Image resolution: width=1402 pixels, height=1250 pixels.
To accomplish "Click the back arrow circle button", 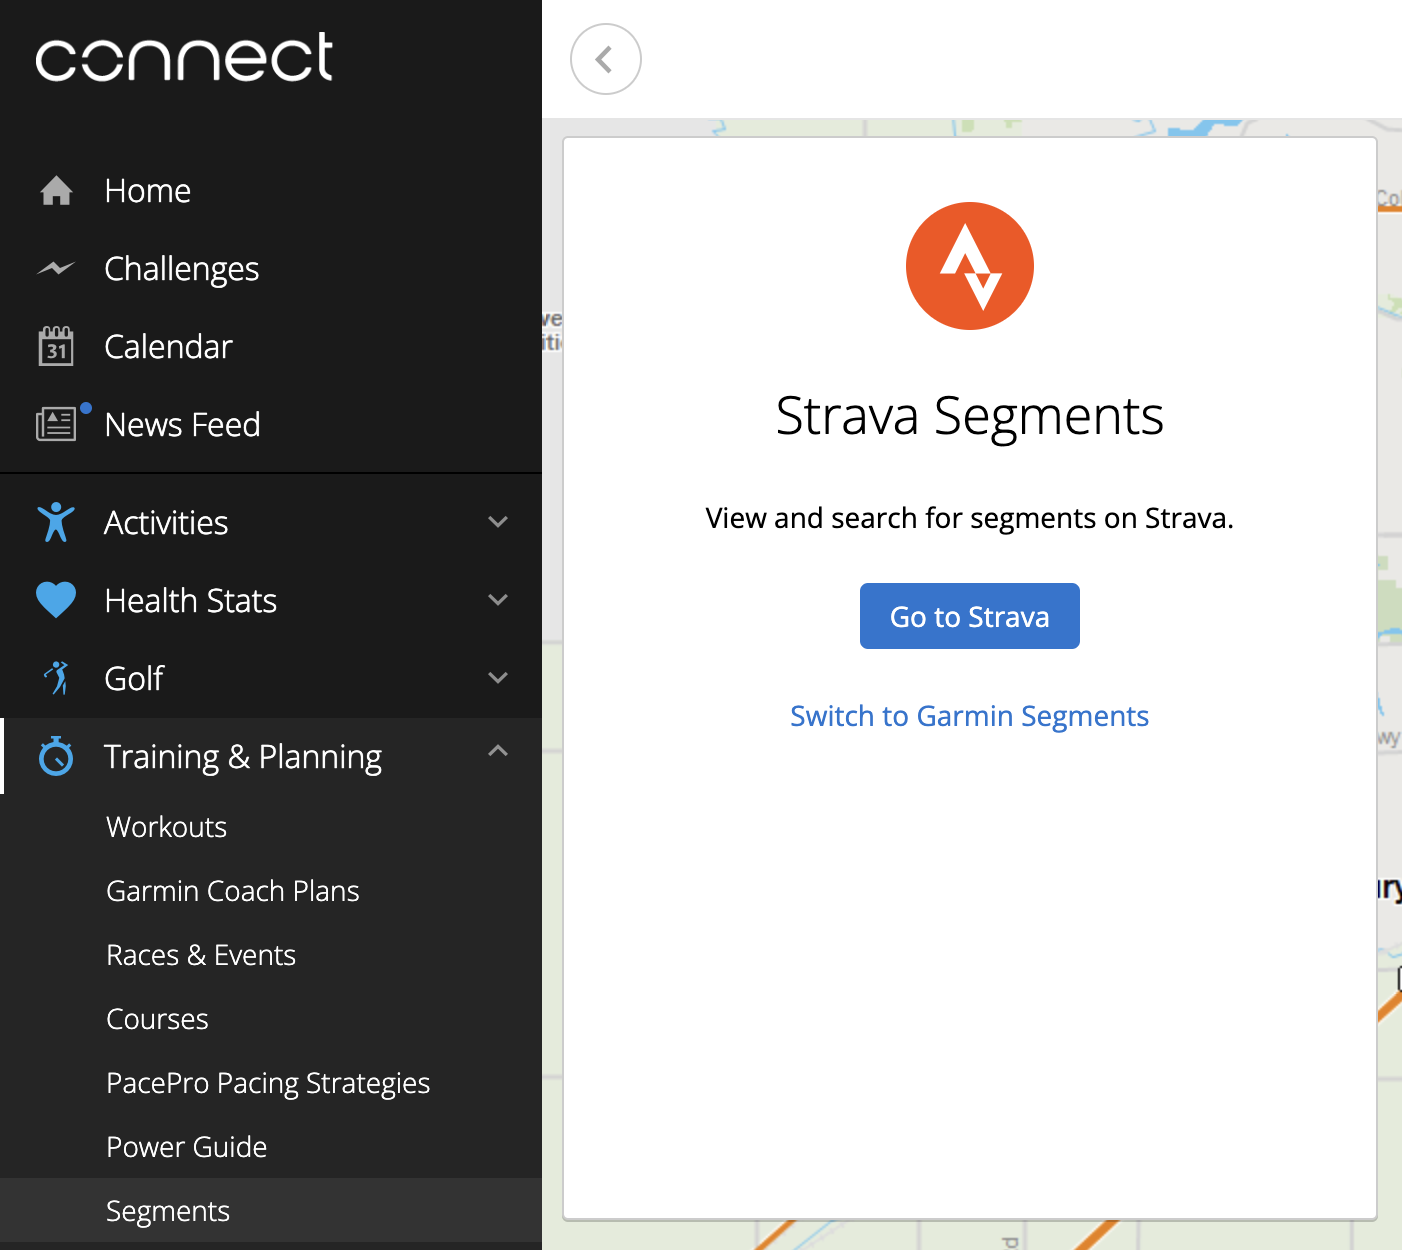I will pyautogui.click(x=606, y=59).
